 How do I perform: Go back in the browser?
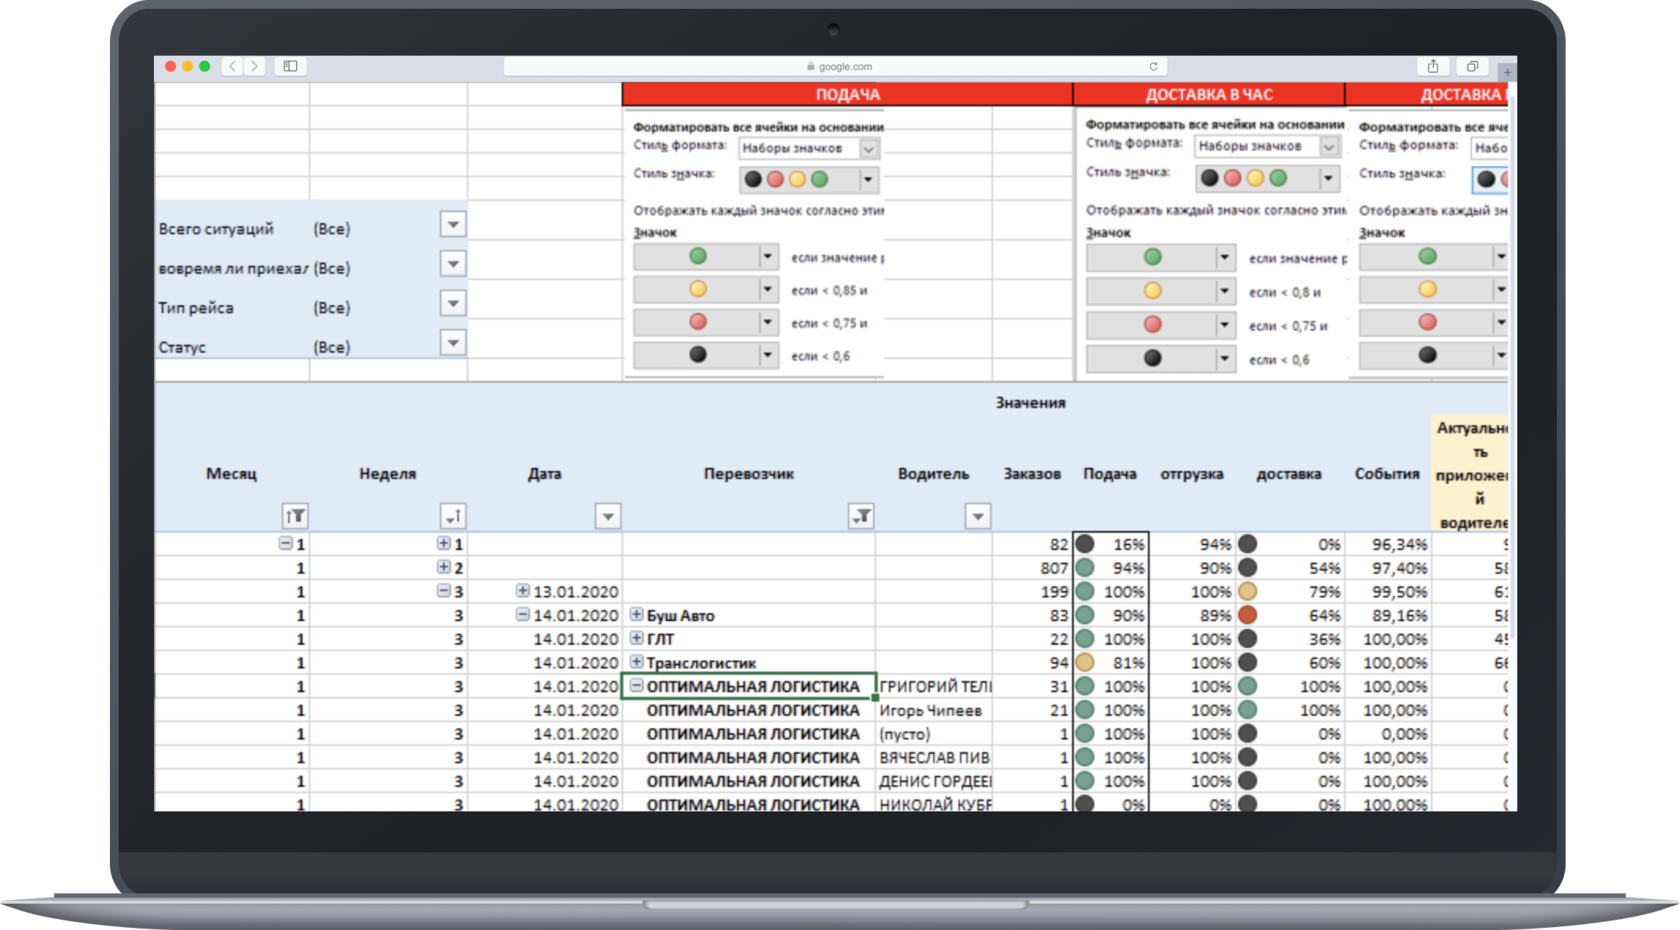coord(232,66)
